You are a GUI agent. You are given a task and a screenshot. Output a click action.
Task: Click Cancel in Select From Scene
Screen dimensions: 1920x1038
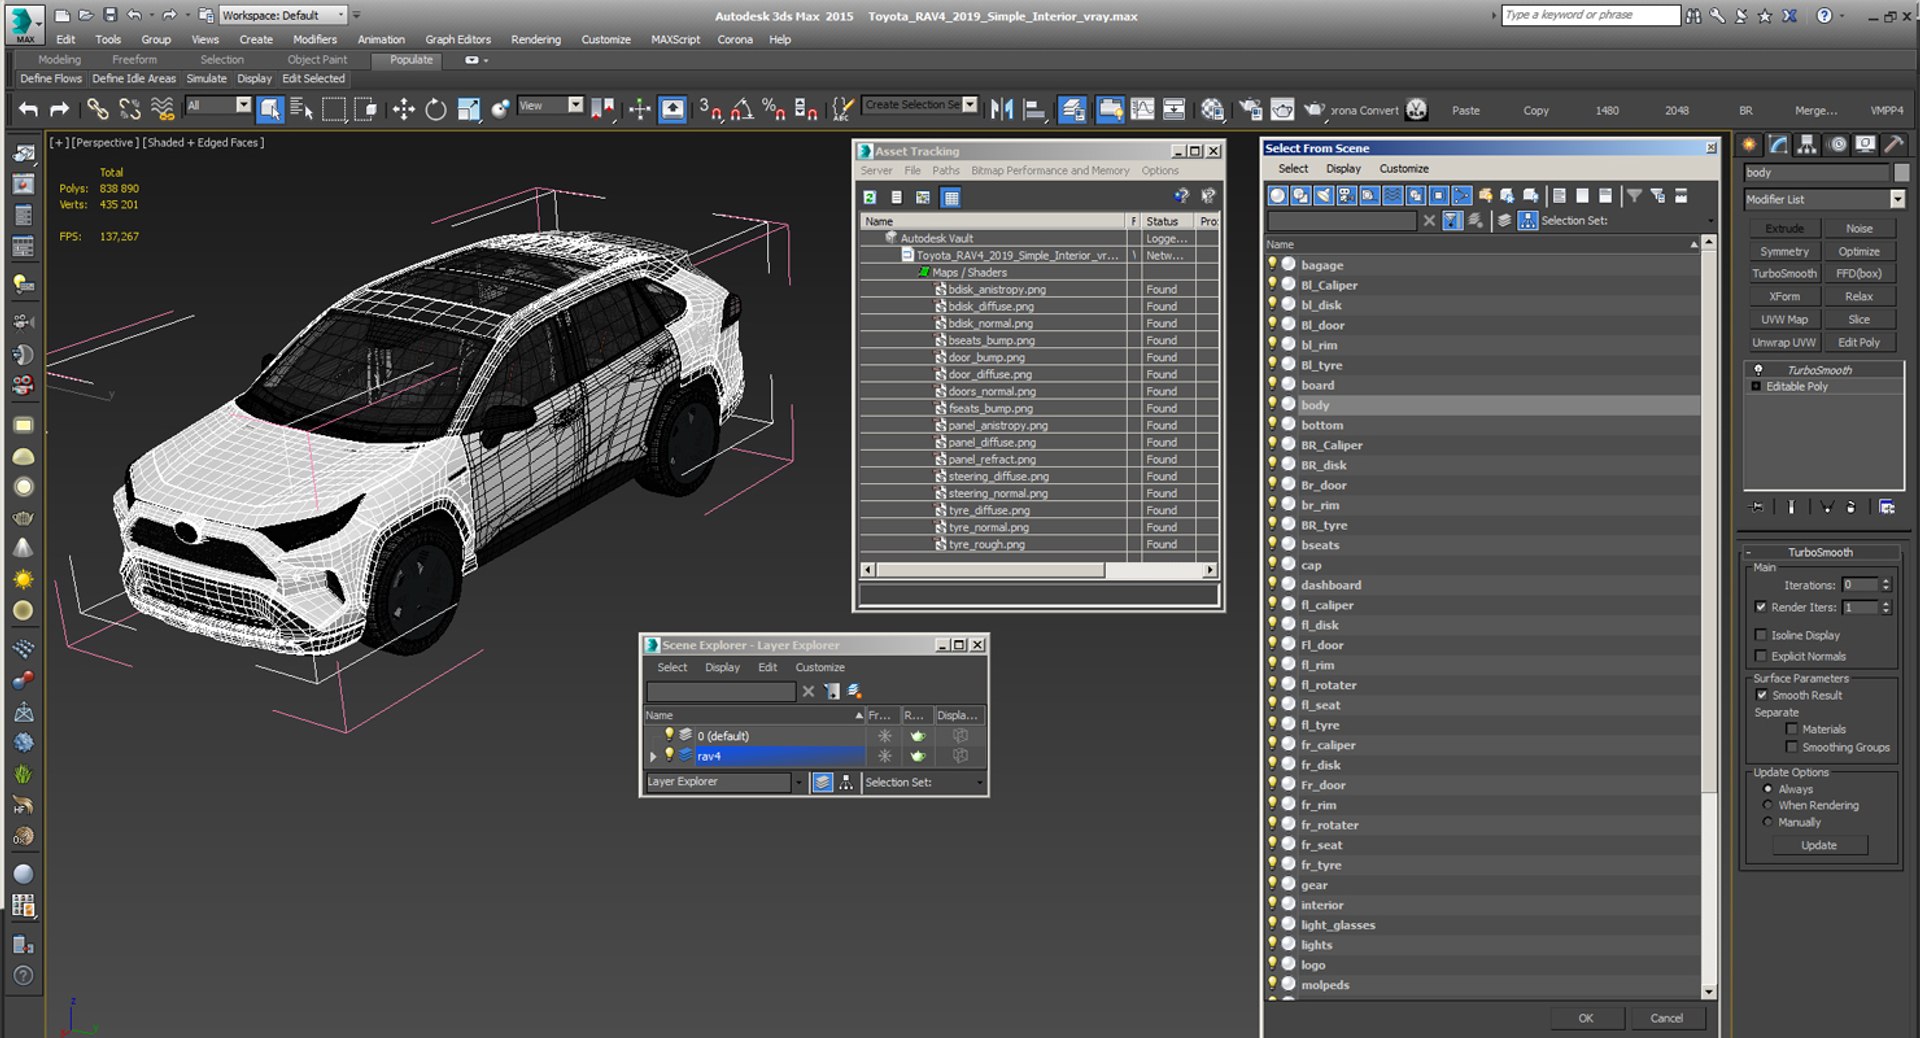[1666, 1018]
